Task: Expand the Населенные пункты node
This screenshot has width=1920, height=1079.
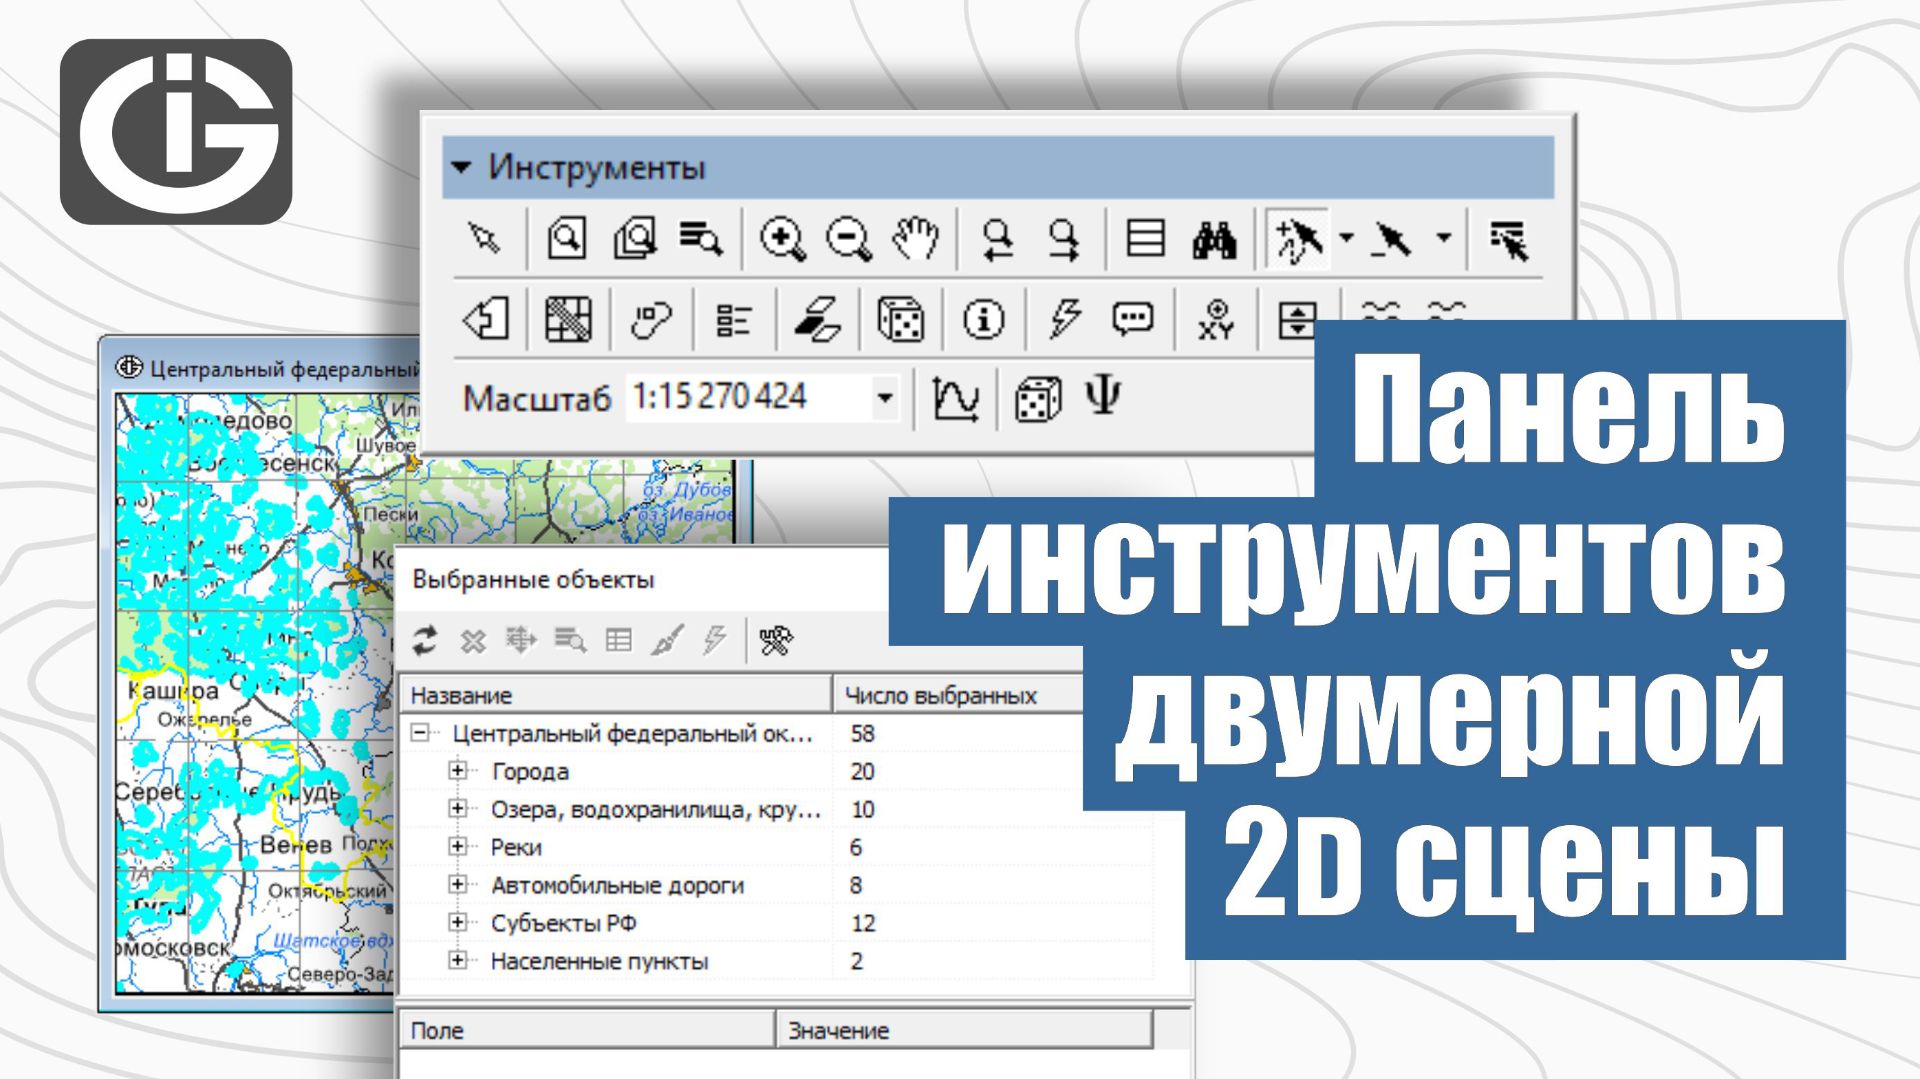Action: 458,960
